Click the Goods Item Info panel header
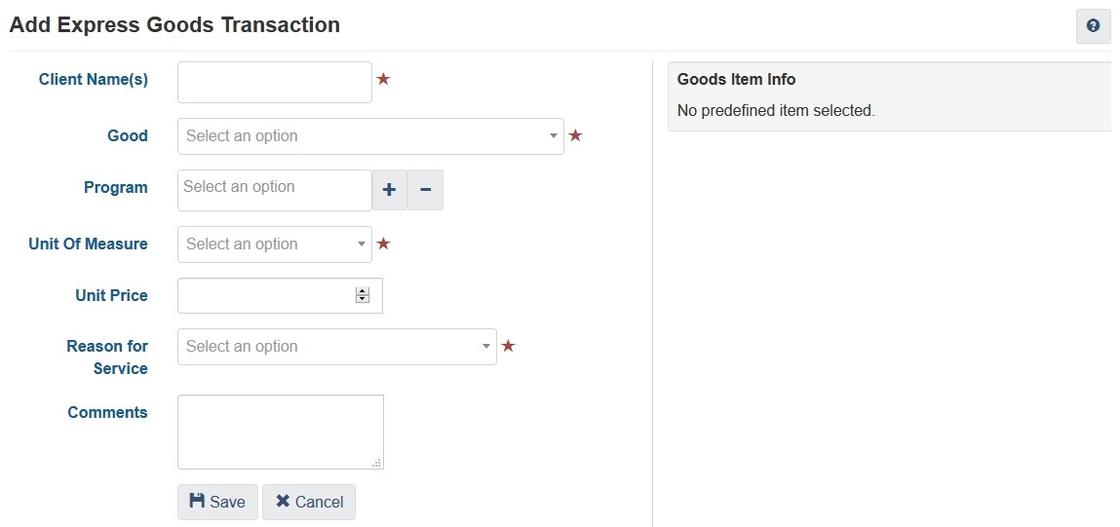1120x527 pixels. (x=736, y=79)
